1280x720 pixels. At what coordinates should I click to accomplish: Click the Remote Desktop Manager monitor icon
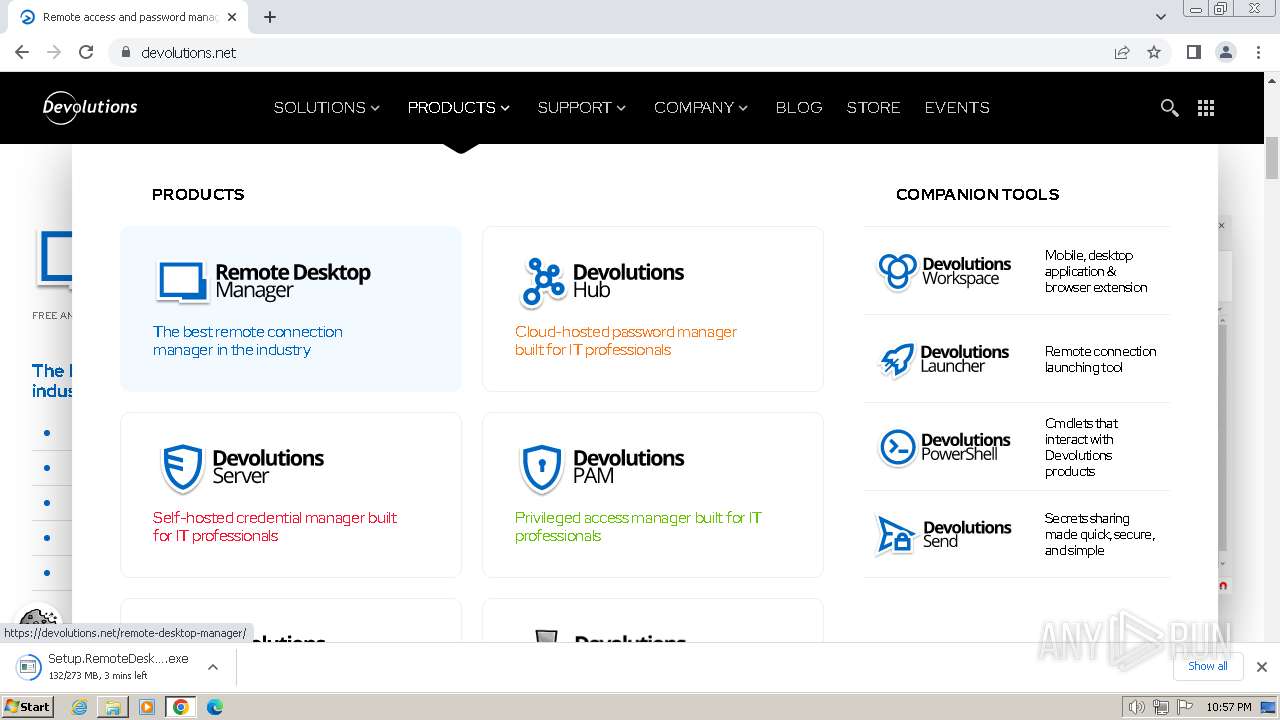(182, 282)
